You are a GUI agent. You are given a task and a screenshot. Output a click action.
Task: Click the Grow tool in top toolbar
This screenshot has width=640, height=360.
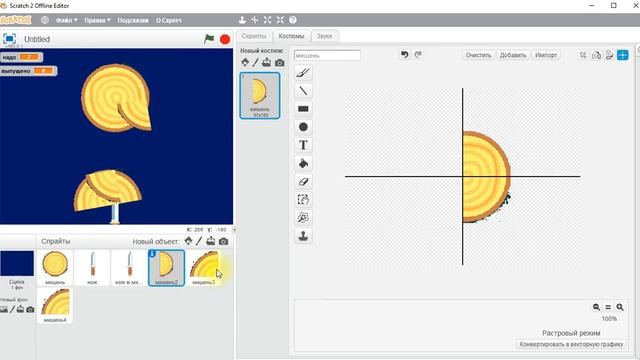267,20
